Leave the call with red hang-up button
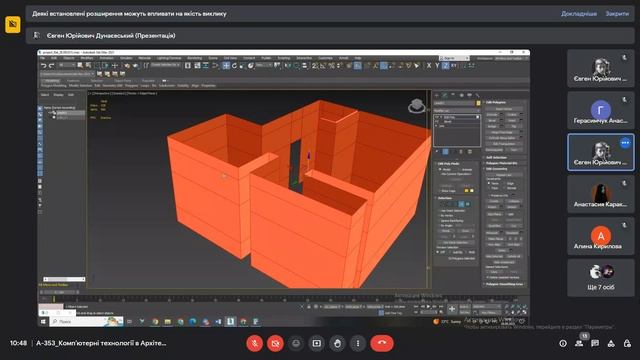 tap(382, 343)
